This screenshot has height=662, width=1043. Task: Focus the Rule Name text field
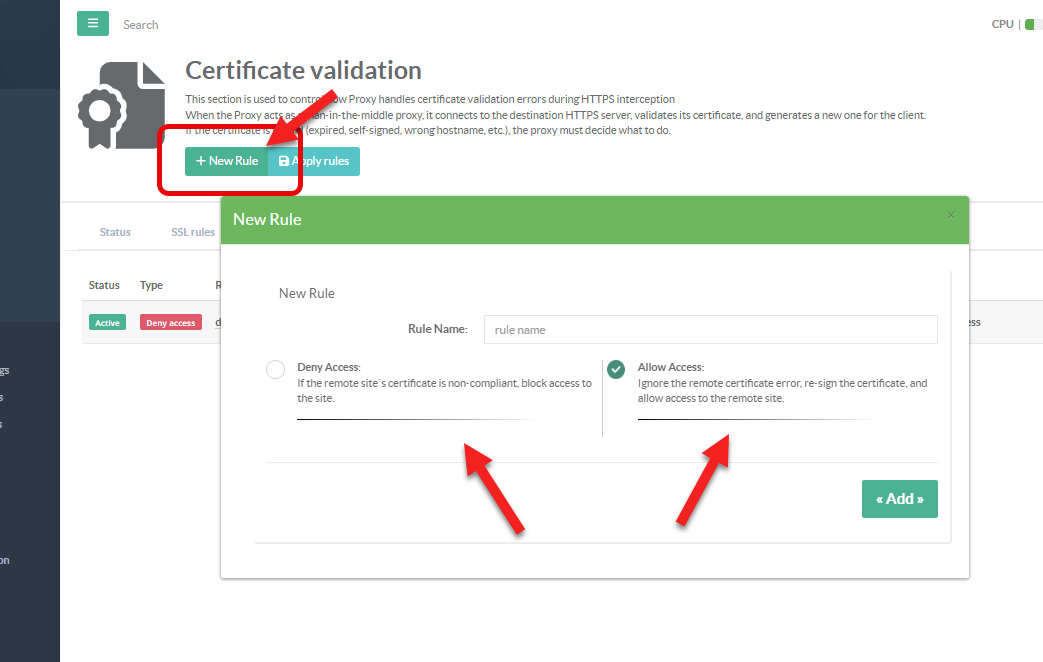pos(710,329)
